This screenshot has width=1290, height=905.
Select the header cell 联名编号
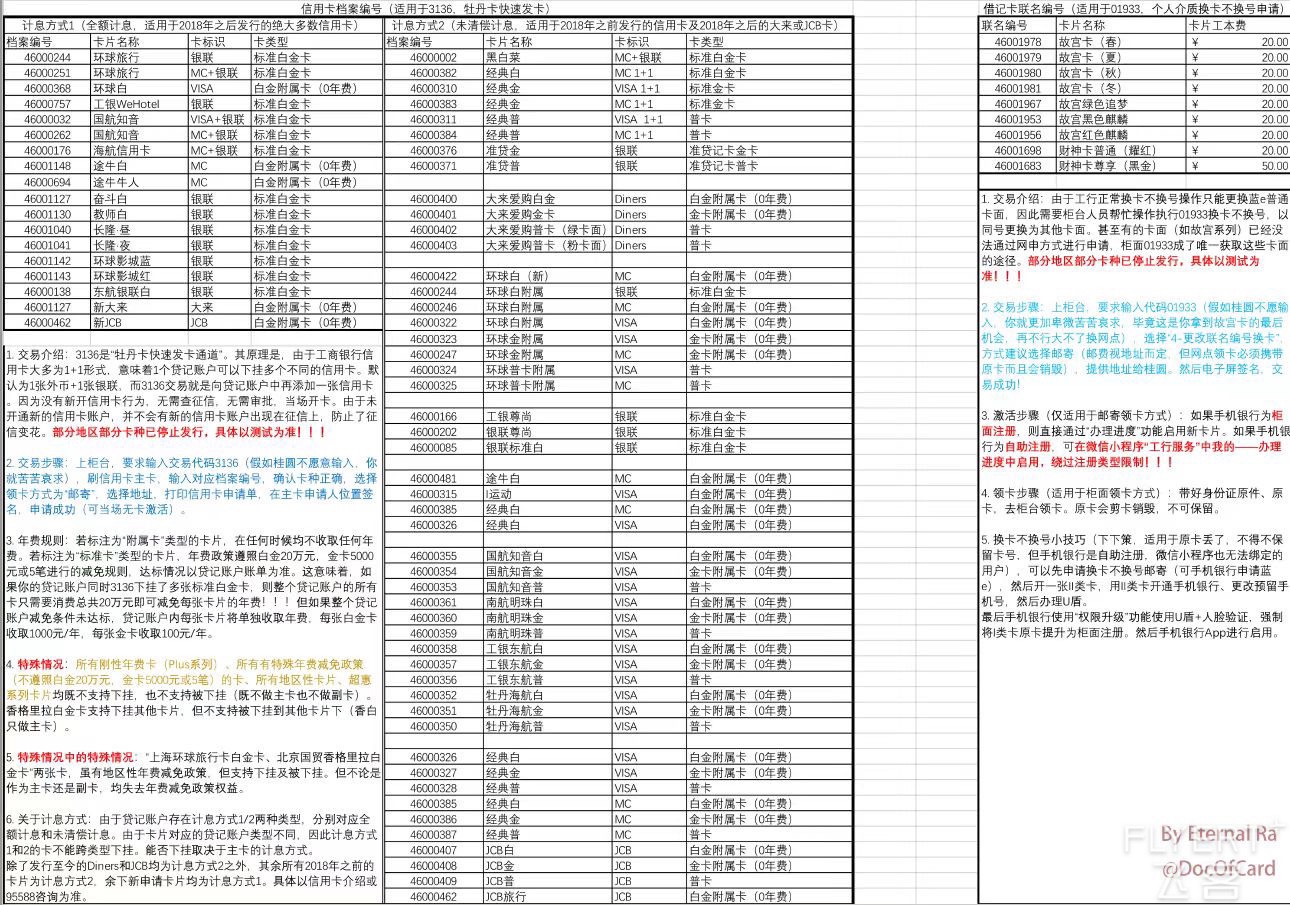pos(1018,26)
